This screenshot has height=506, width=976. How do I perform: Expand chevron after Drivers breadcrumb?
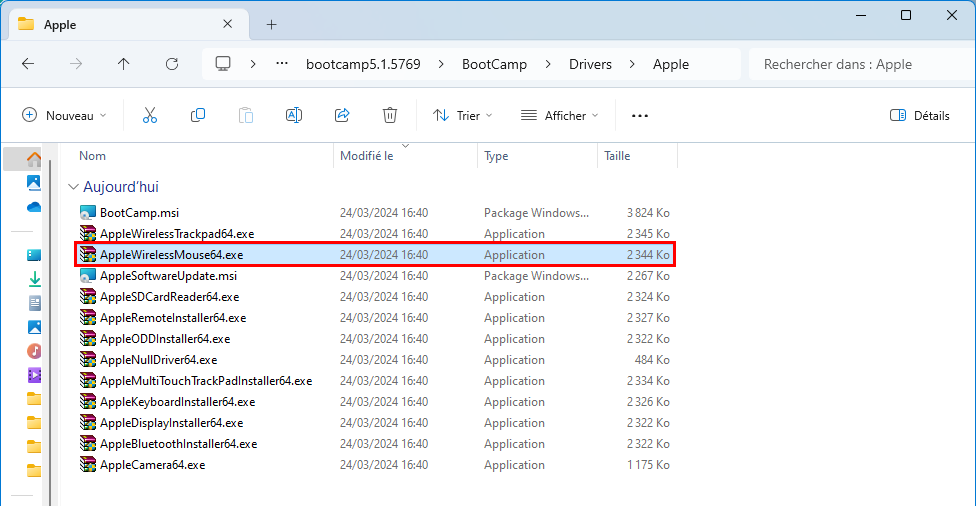pos(632,64)
